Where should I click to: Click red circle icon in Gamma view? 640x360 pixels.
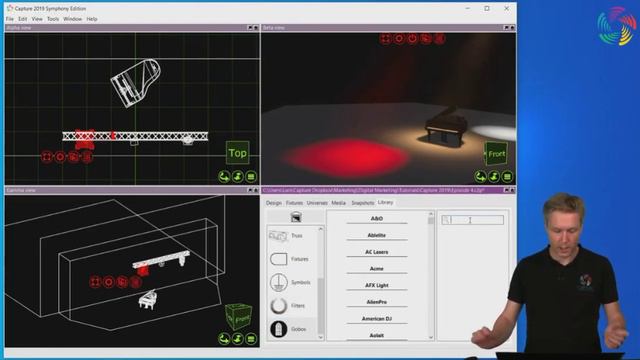[x=109, y=282]
